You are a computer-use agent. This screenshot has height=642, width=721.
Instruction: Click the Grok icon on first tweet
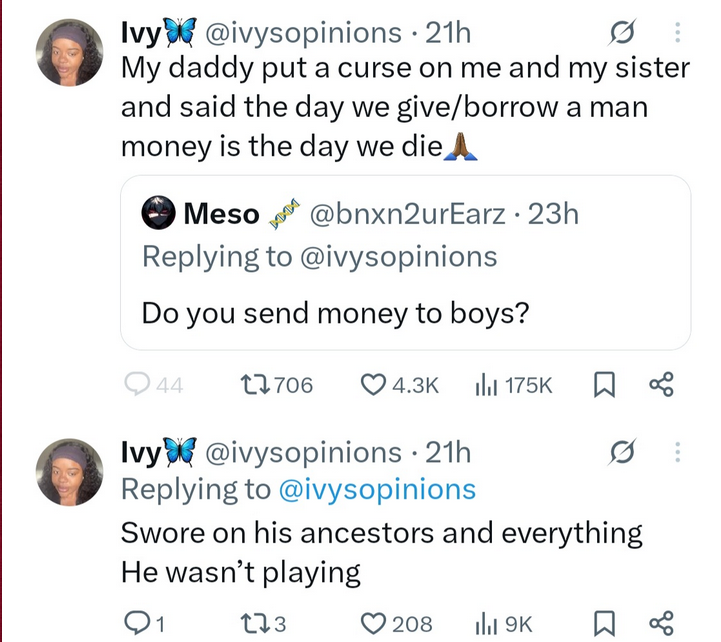(619, 35)
